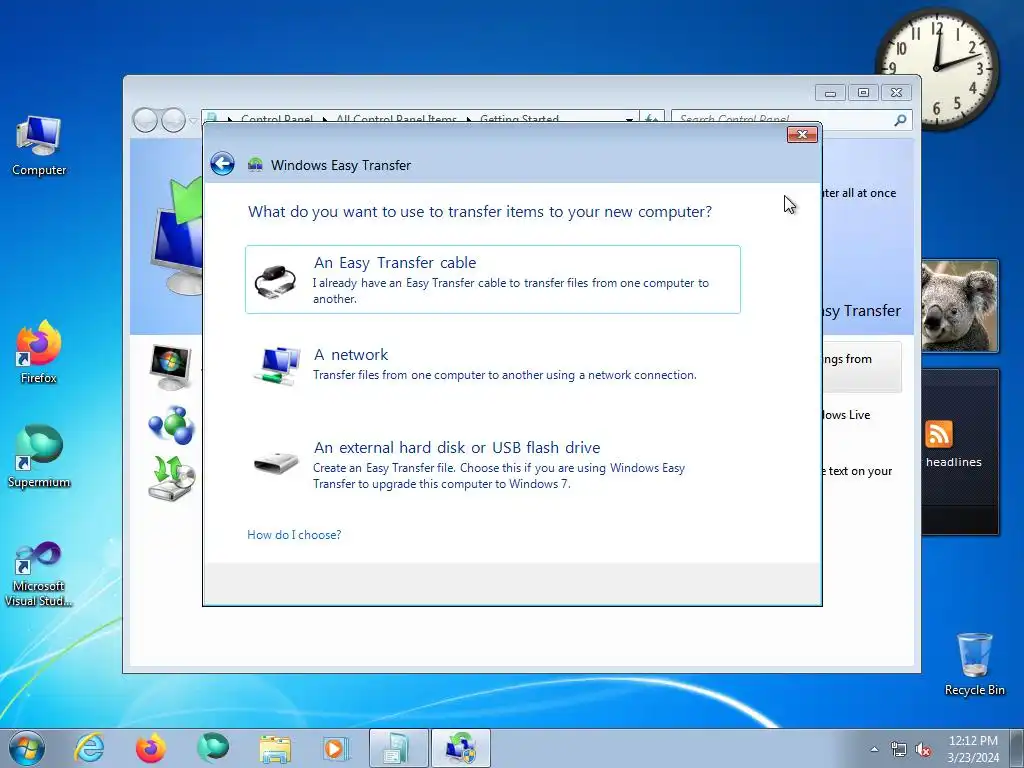The height and width of the screenshot is (768, 1024).
Task: Refresh the Control Panel address bar
Action: click(x=652, y=120)
